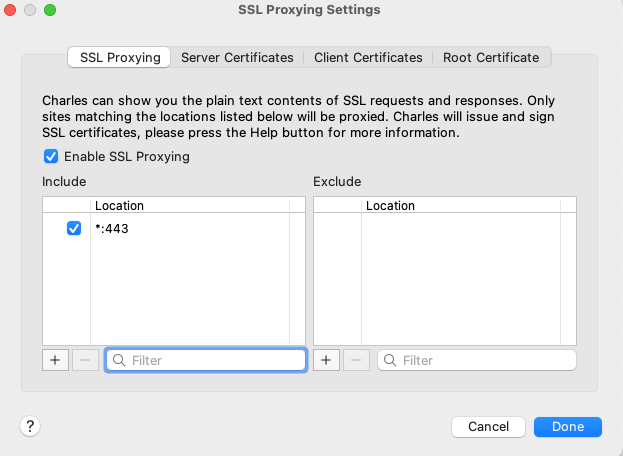Switch to the Root Certificate tab
Image resolution: width=623 pixels, height=456 pixels.
coord(491,58)
